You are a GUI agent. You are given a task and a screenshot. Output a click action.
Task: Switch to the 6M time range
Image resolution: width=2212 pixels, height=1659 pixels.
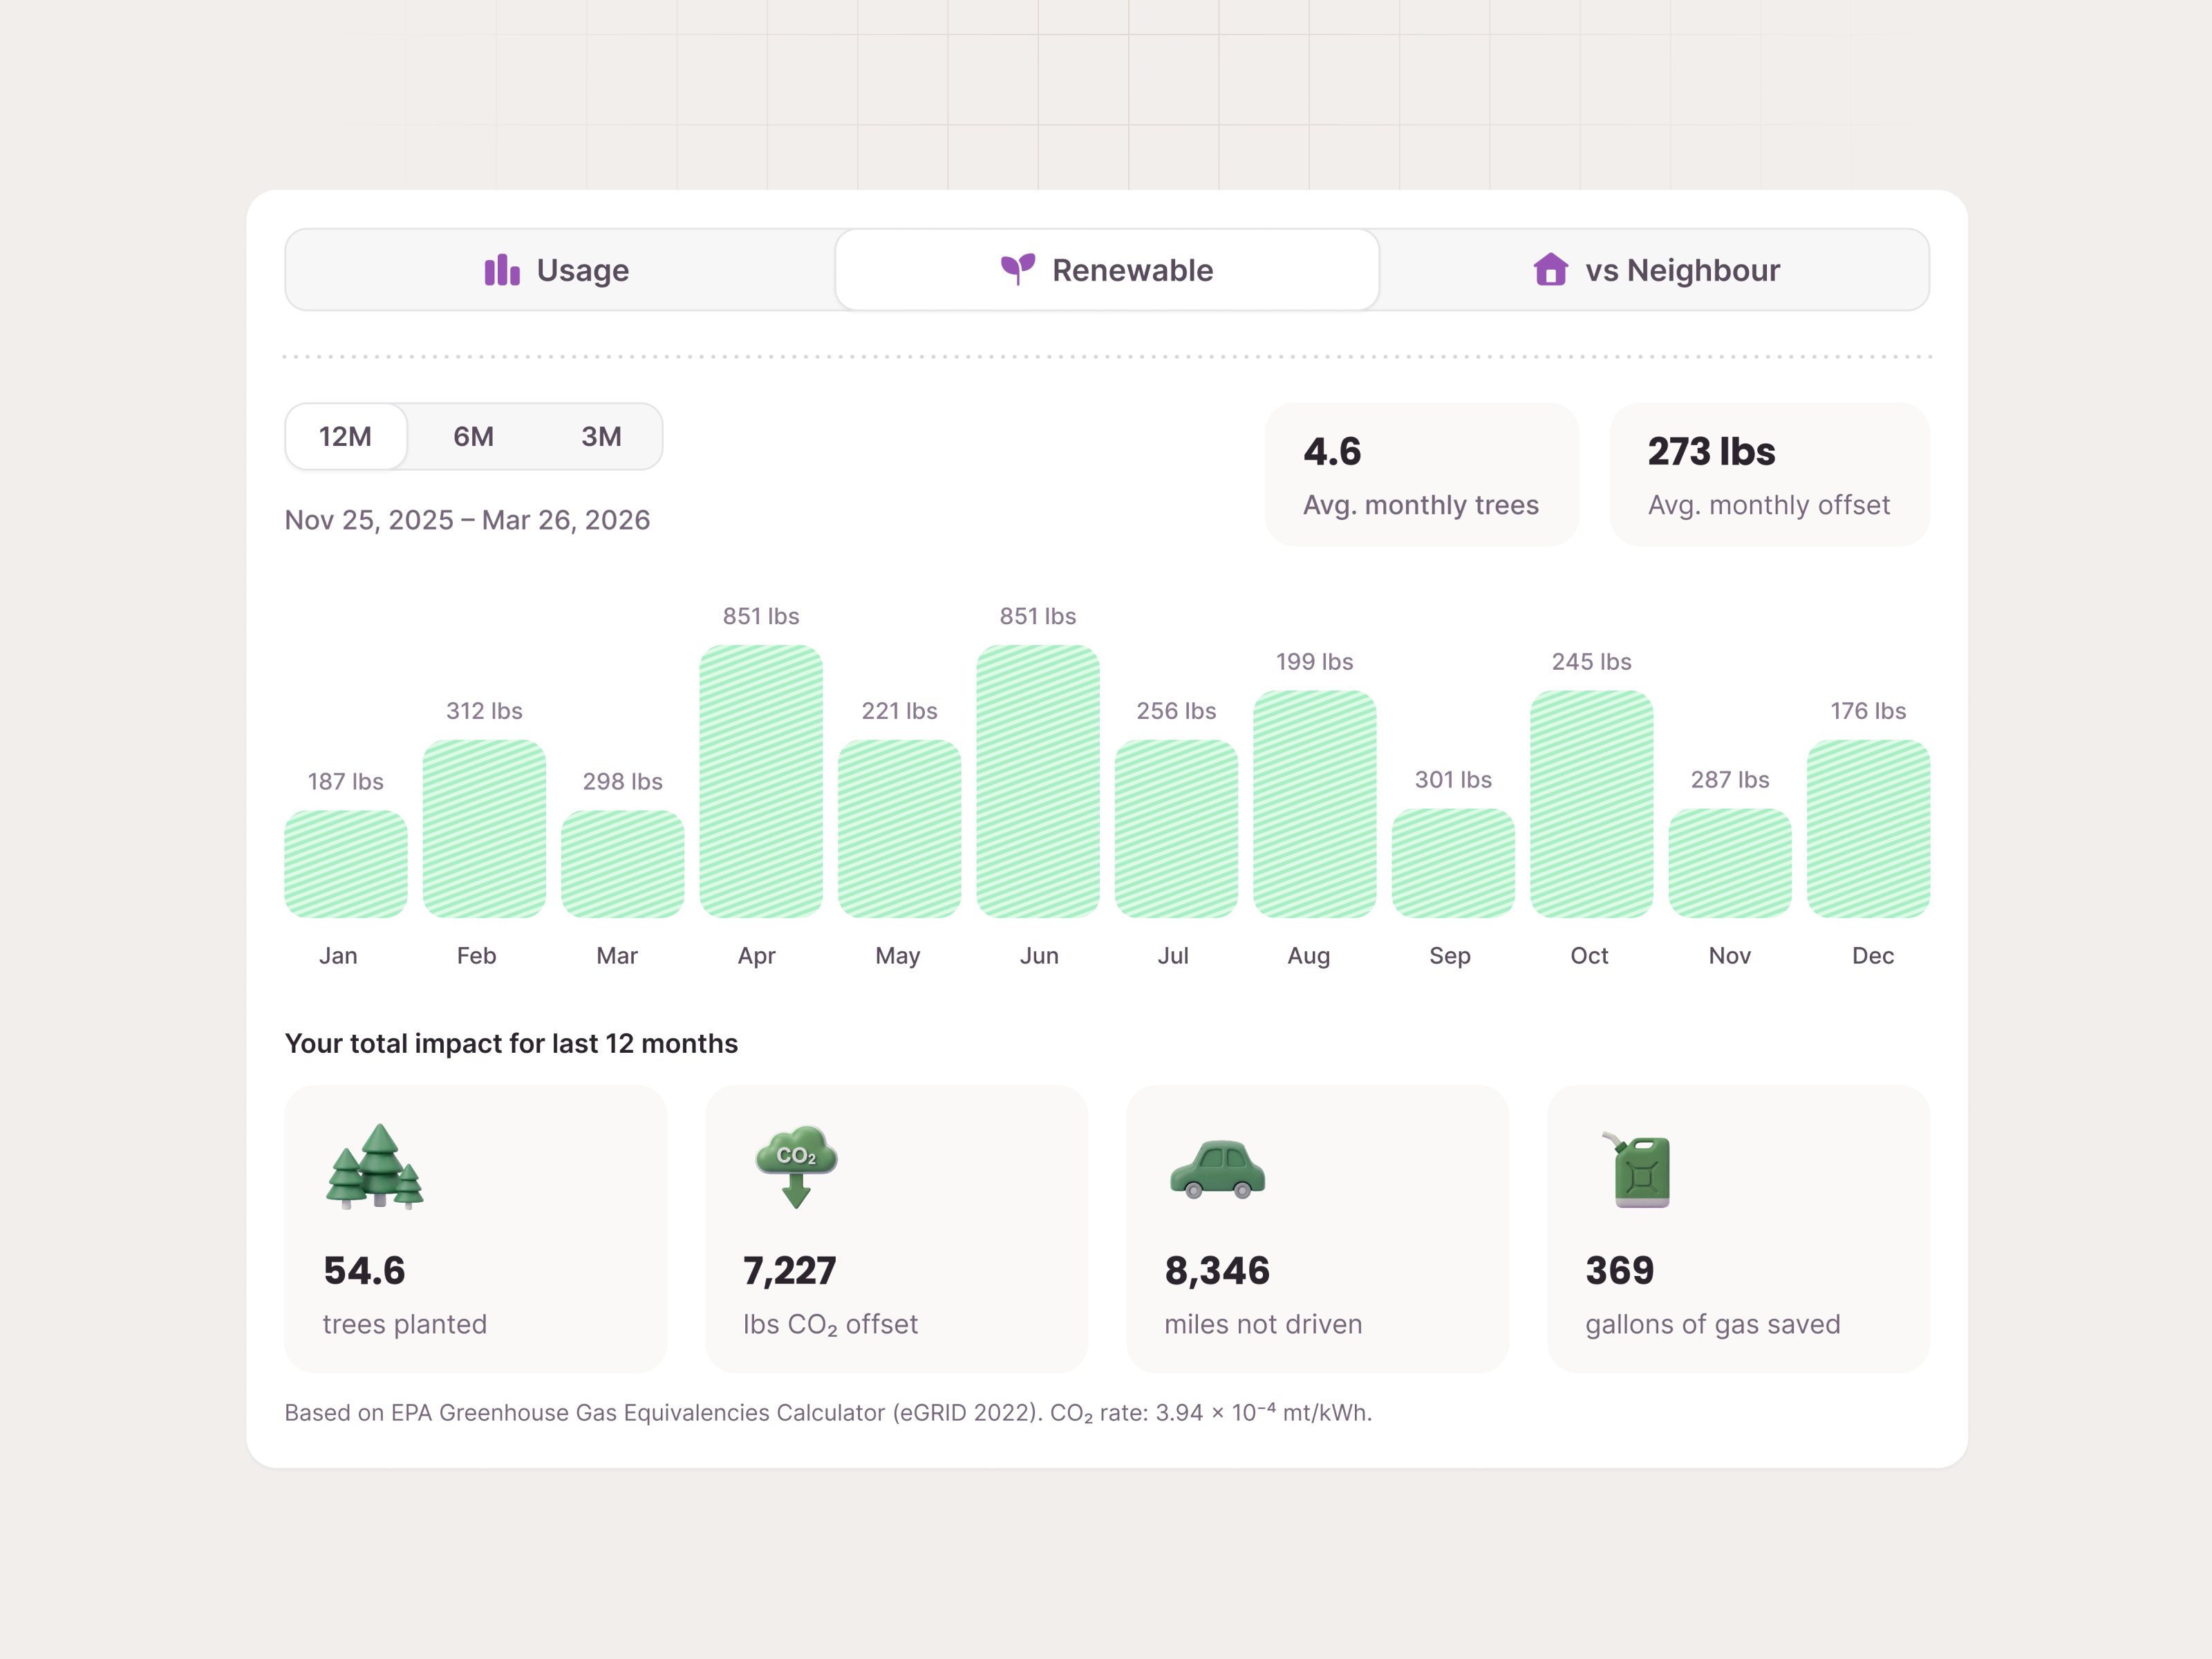click(x=474, y=436)
